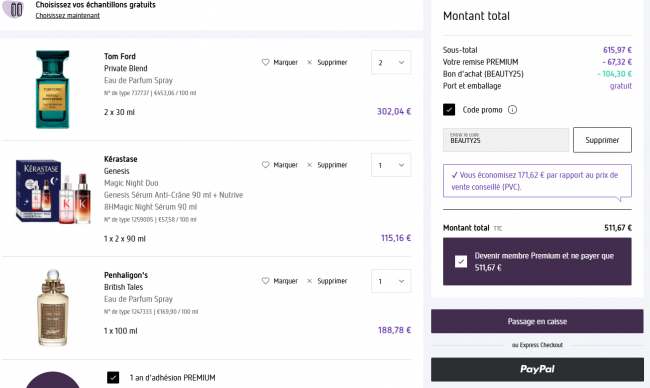
Task: Uncheck the Code promo checkbox
Action: [x=449, y=109]
